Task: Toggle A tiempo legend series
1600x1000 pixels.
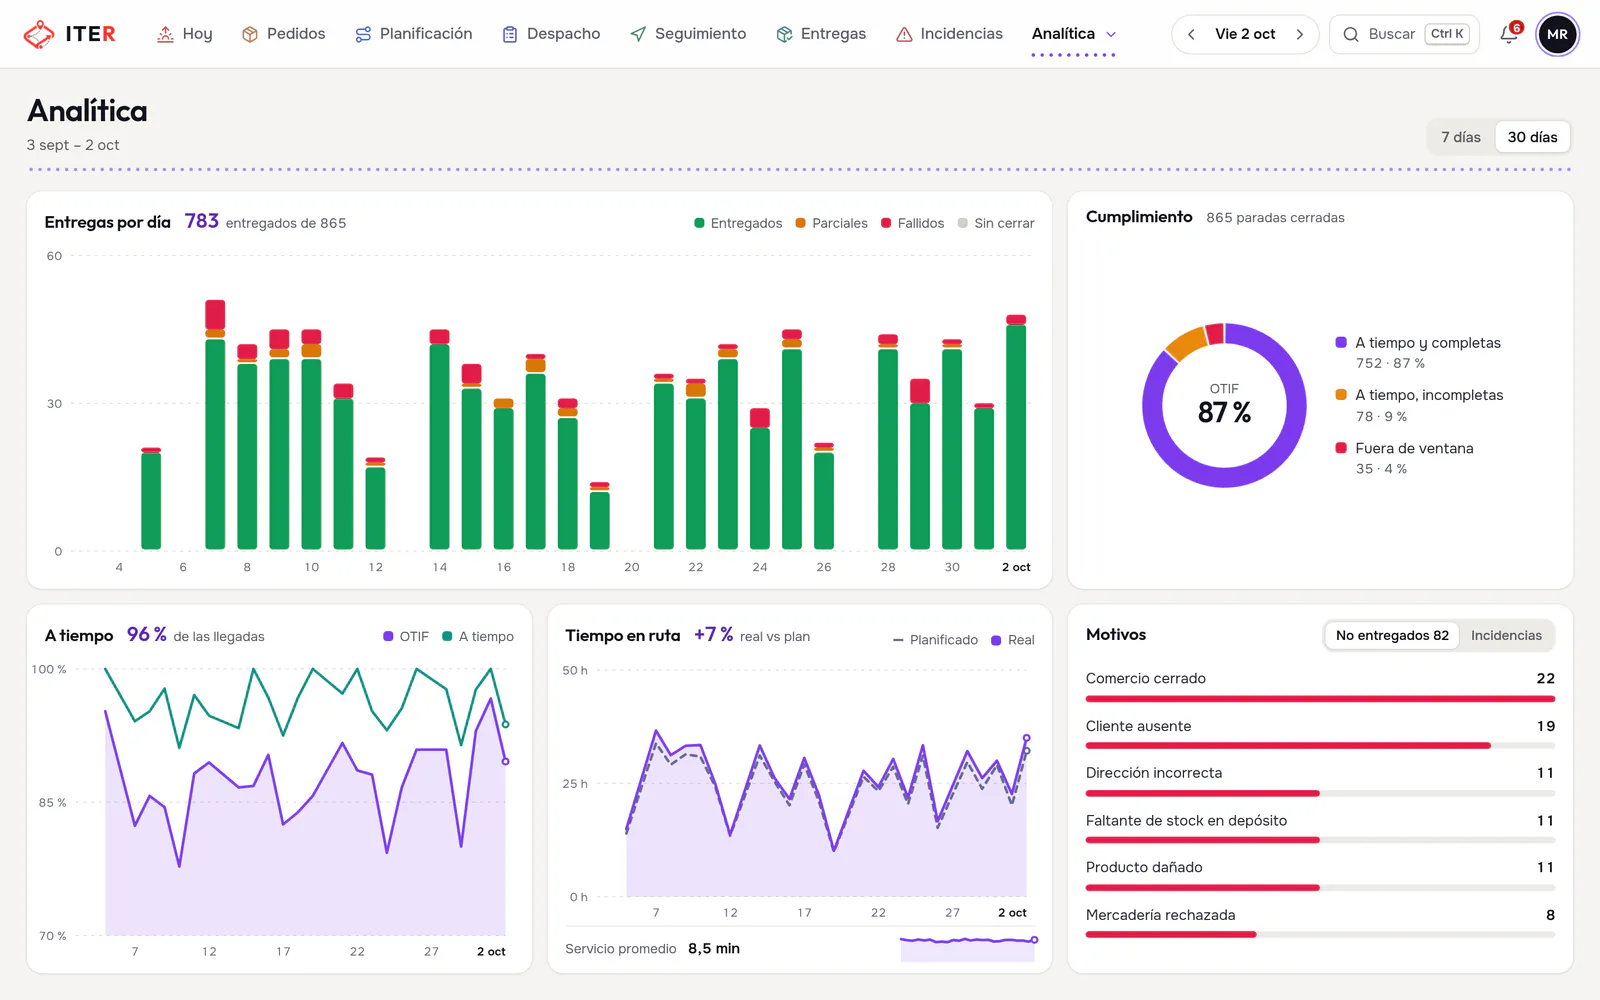Action: [x=478, y=636]
